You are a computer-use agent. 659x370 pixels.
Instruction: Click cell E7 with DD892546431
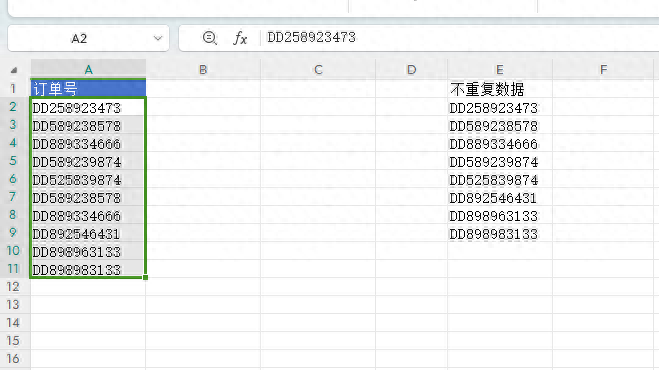(x=500, y=198)
